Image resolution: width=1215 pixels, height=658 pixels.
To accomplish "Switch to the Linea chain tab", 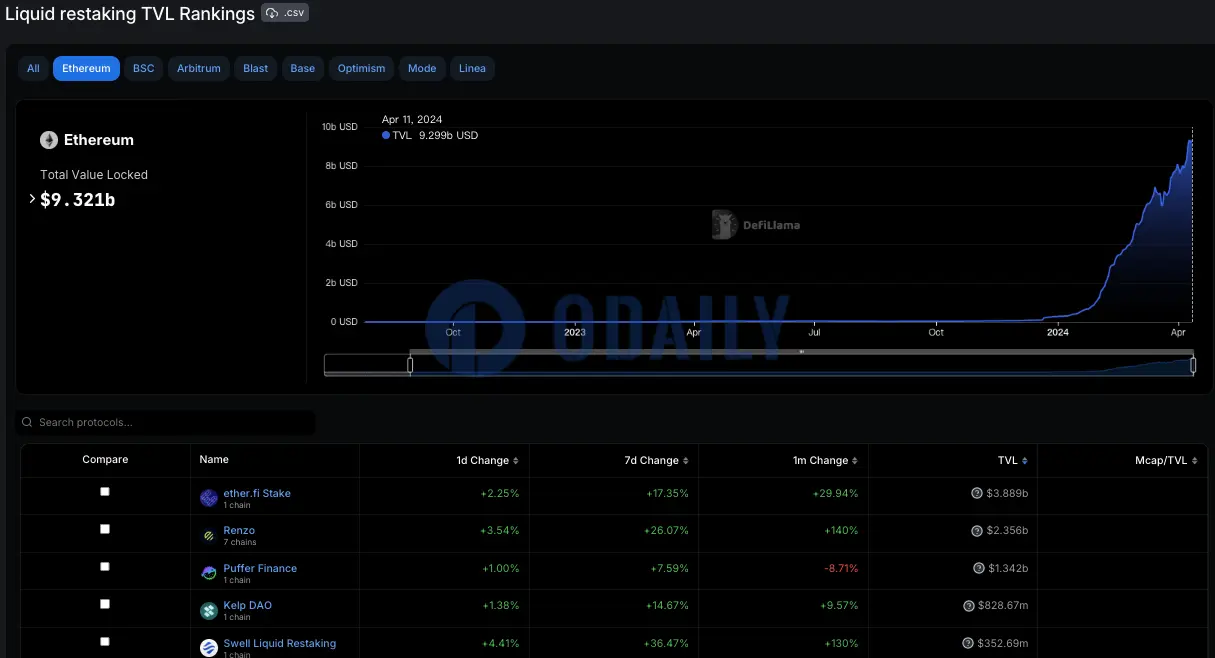I will click(472, 68).
